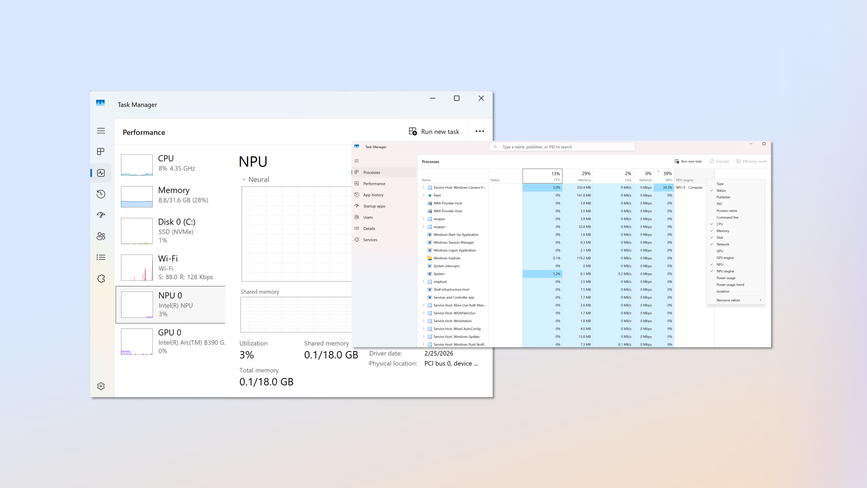
Task: Select the Memory performance item
Action: 171,195
